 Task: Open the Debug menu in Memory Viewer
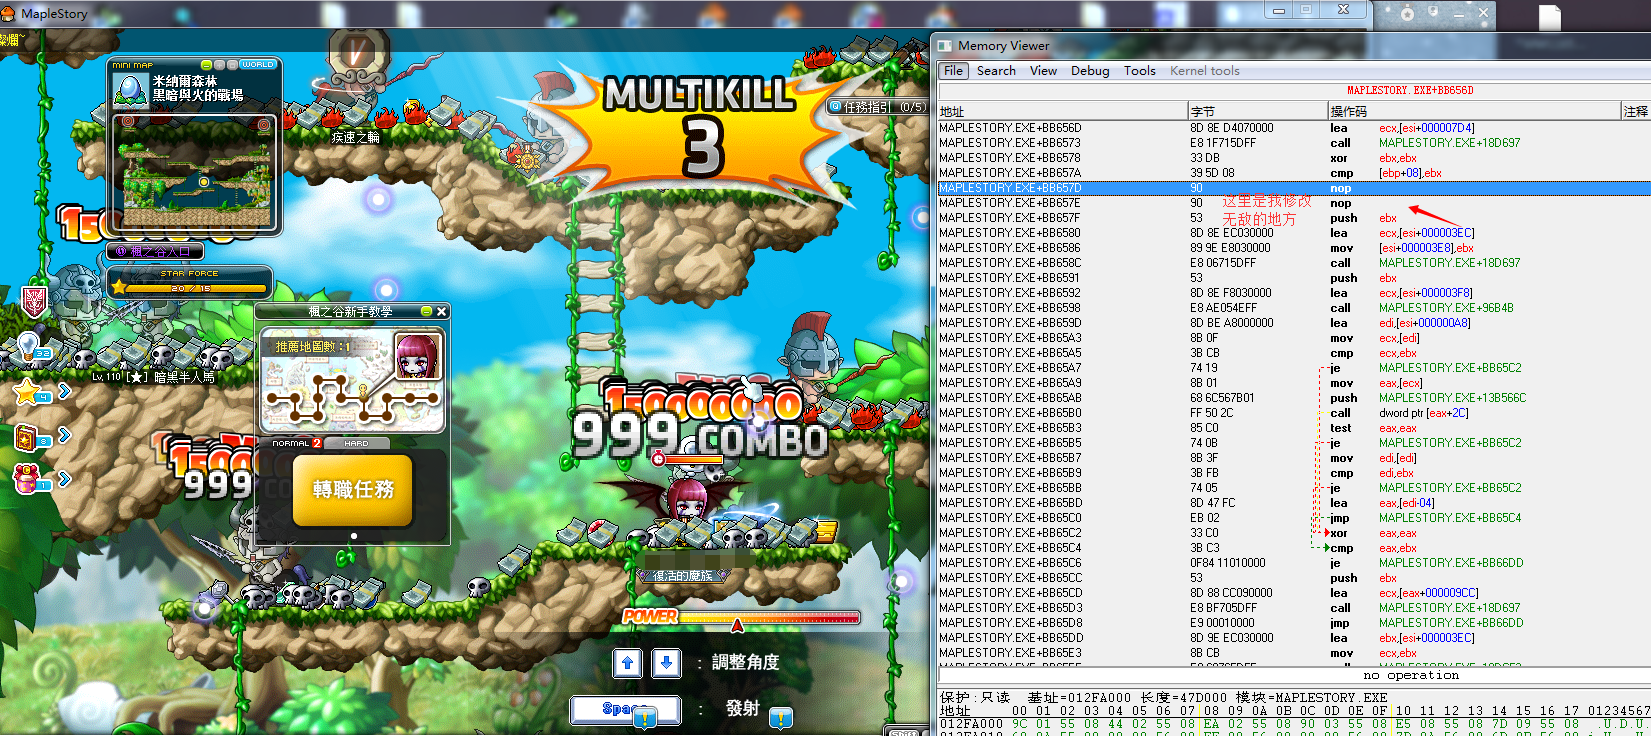1090,71
